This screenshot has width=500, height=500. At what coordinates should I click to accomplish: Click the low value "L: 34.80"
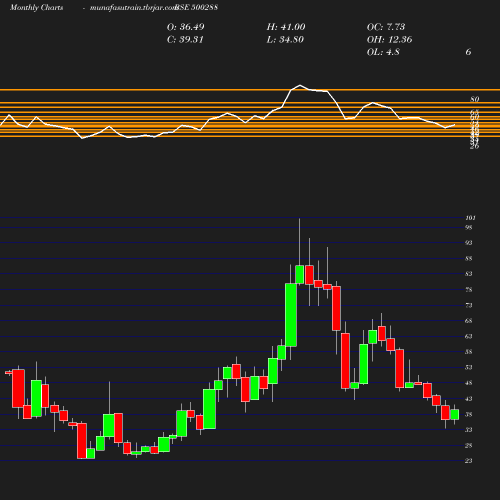285,40
